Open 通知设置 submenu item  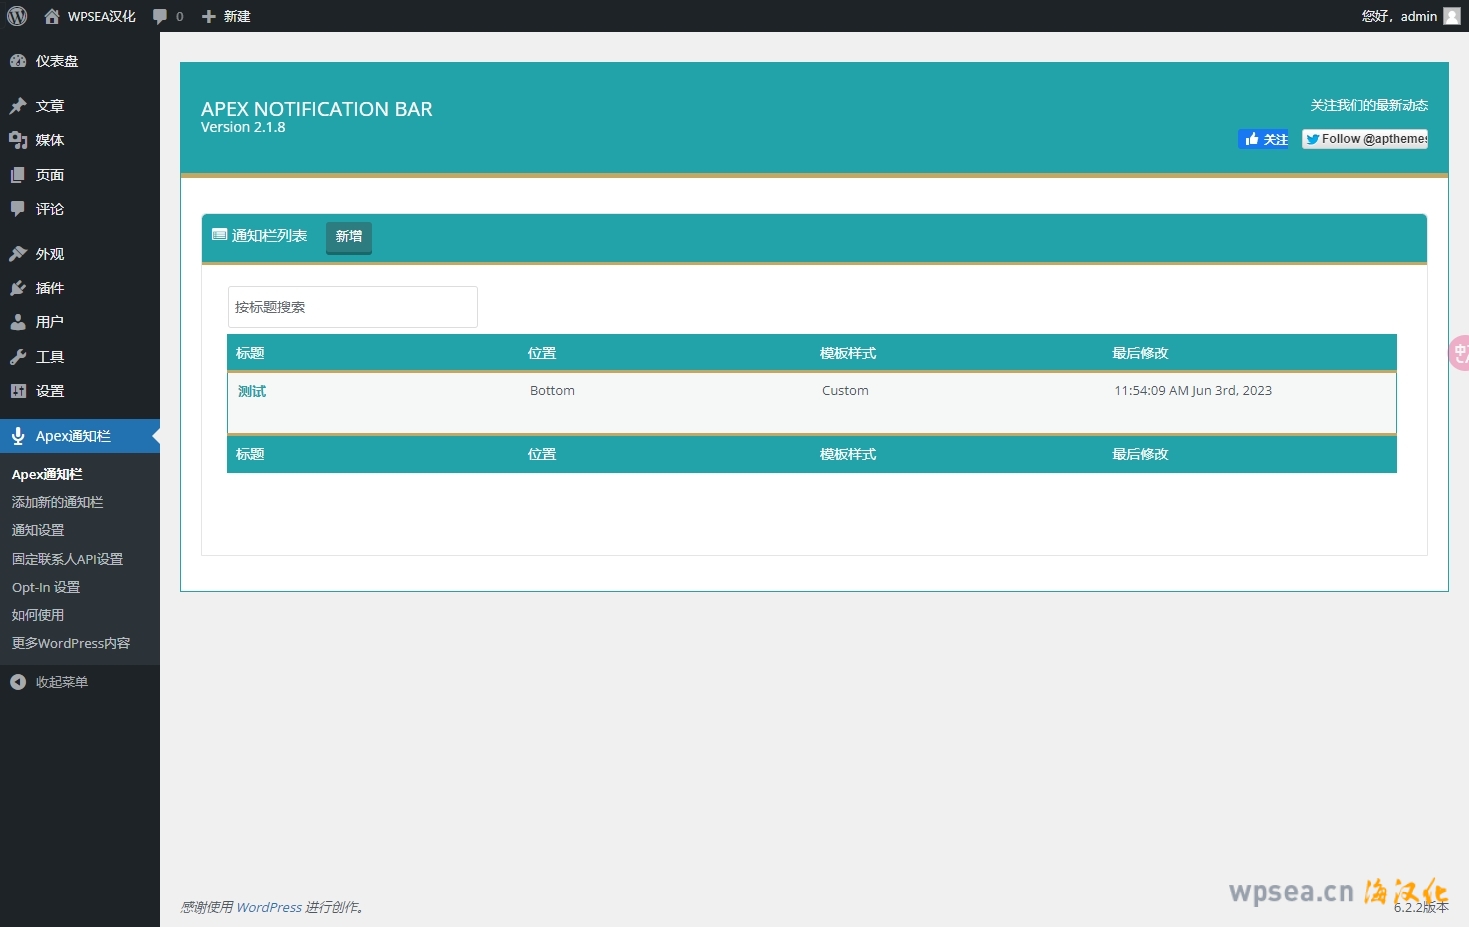(x=38, y=530)
